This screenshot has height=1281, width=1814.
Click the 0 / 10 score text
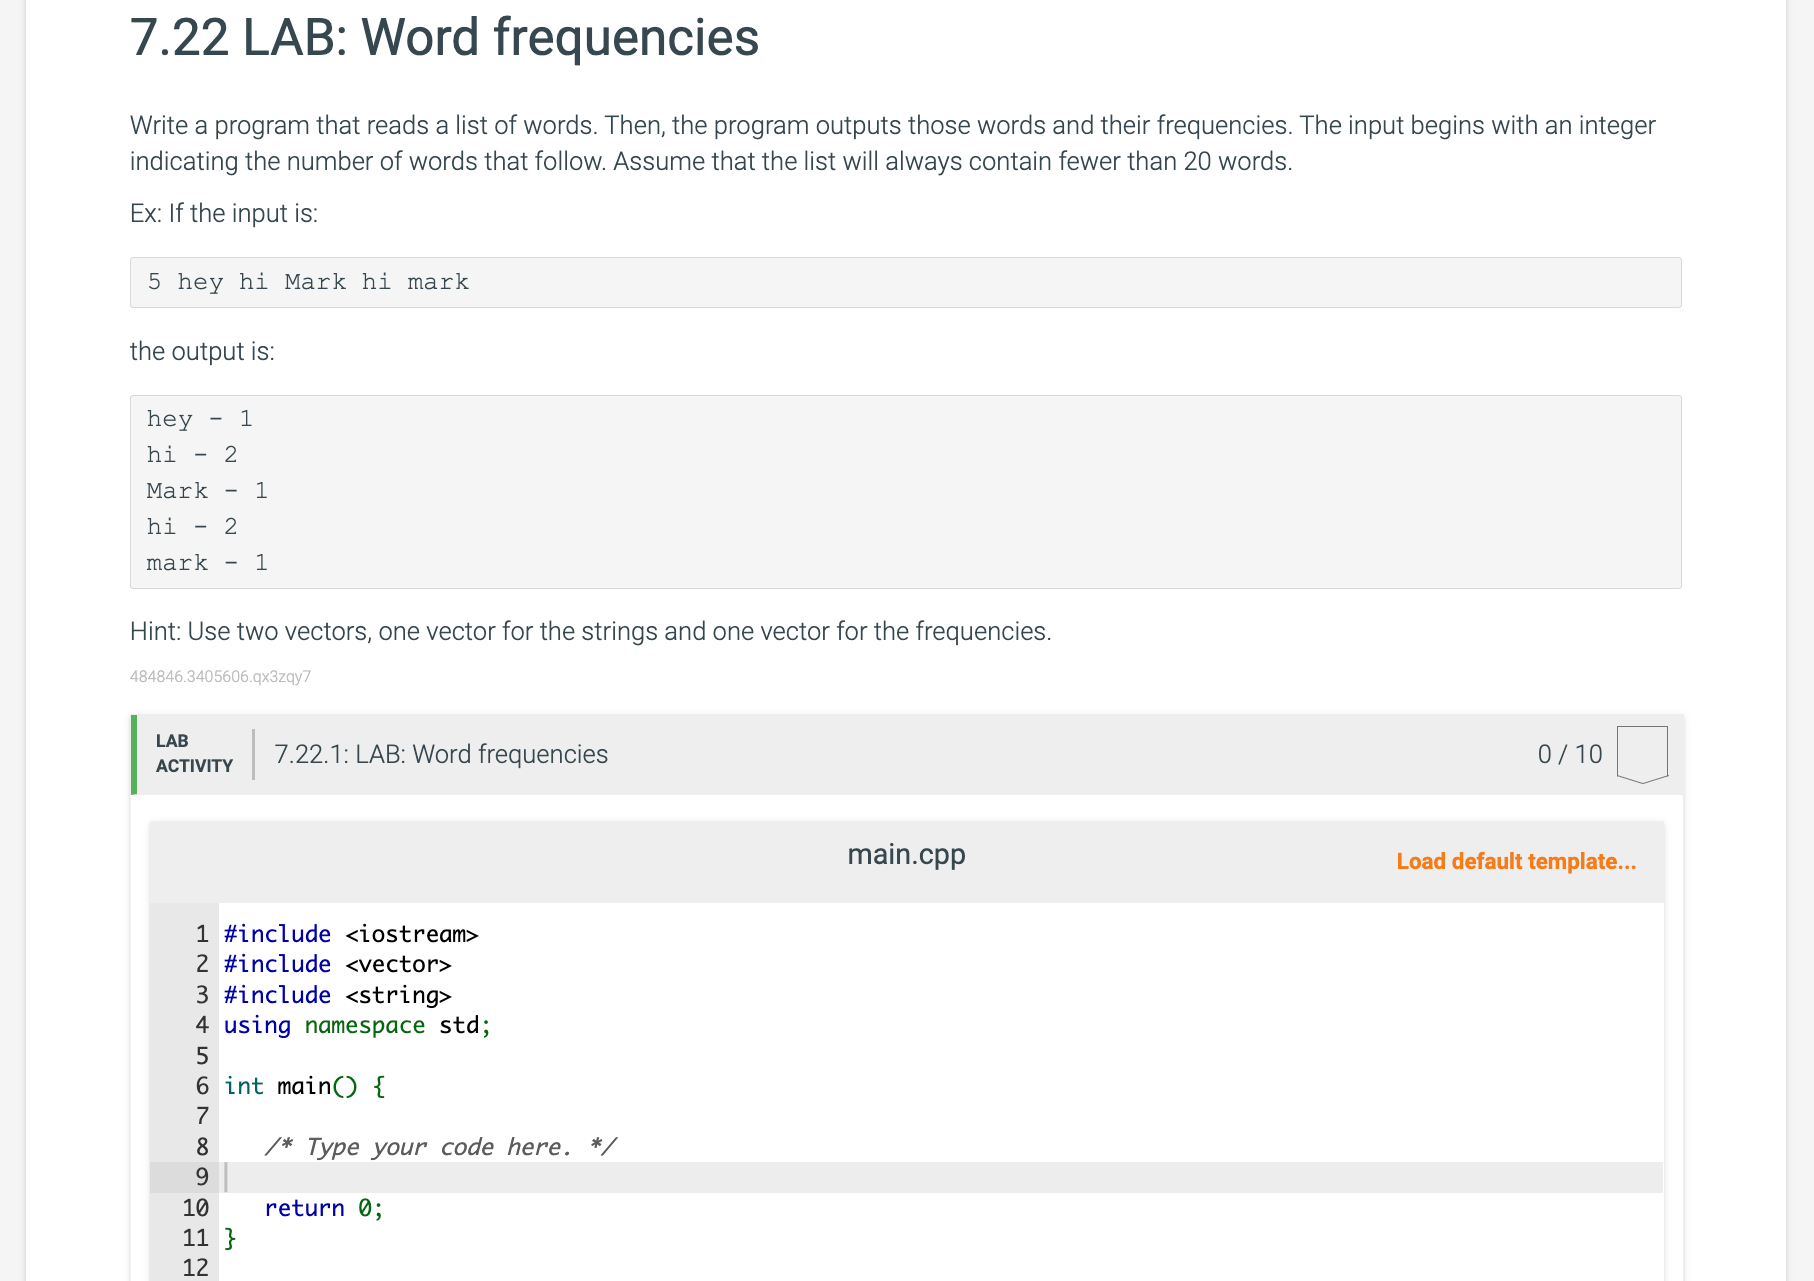coord(1569,754)
